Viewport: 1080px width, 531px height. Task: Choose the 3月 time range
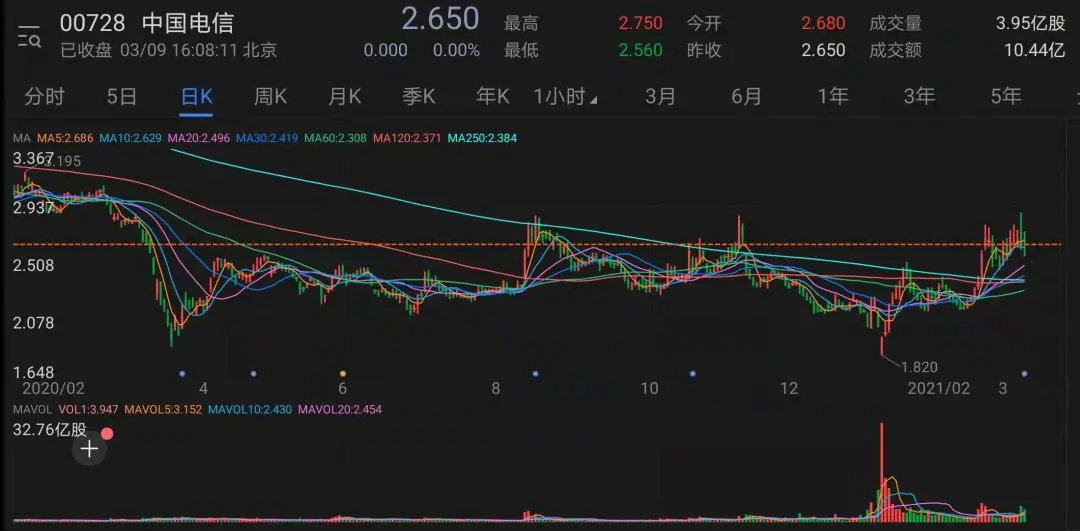click(660, 97)
